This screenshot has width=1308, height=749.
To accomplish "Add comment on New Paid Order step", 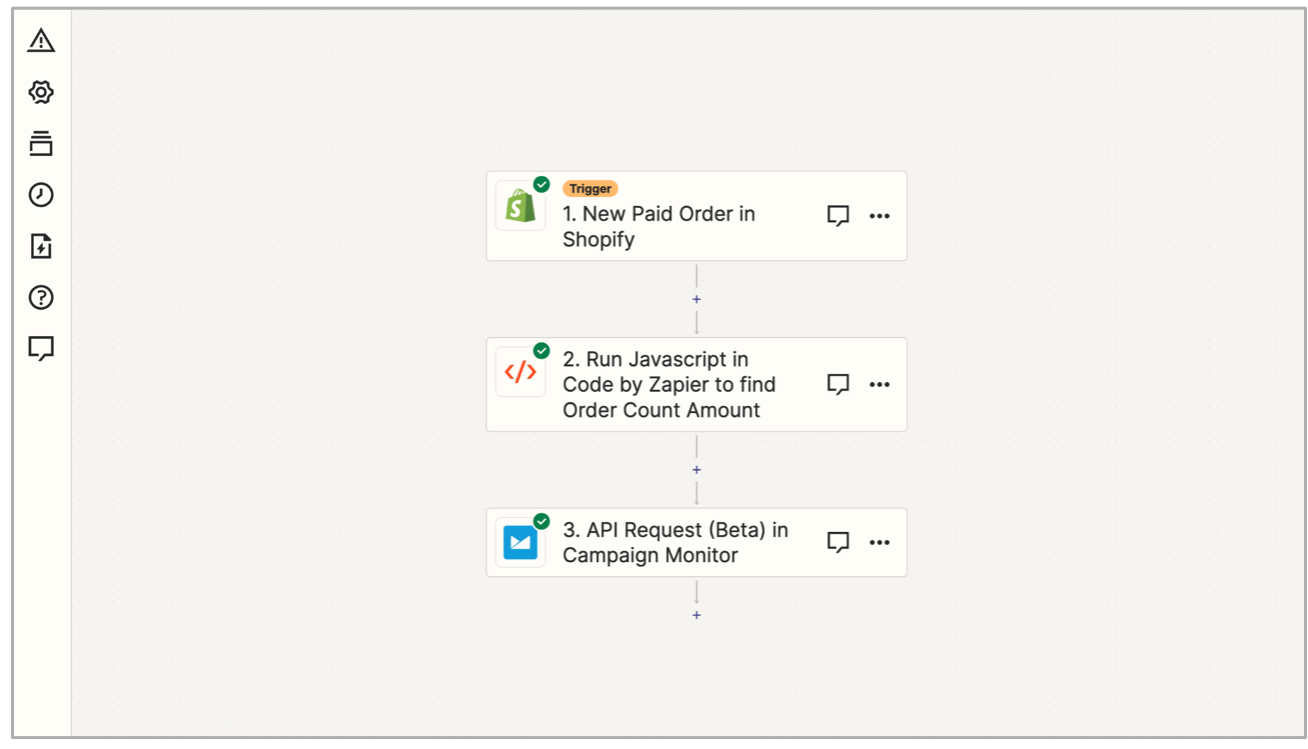I will click(838, 216).
